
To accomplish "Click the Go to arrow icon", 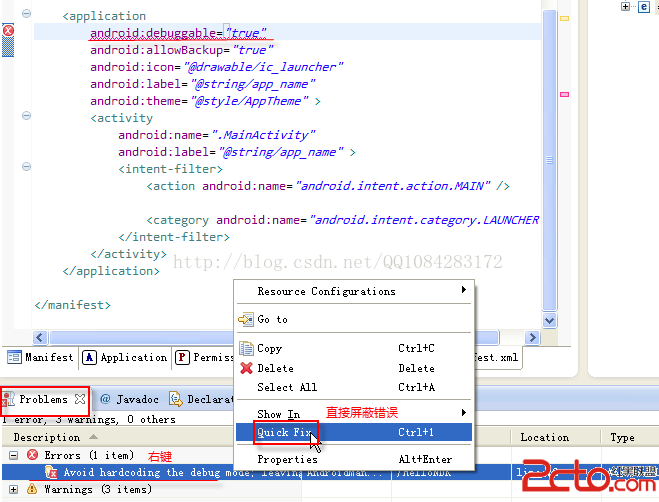I will coord(246,319).
